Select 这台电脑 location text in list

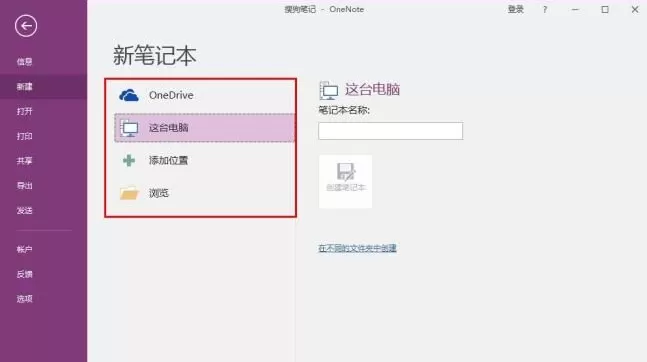169,128
